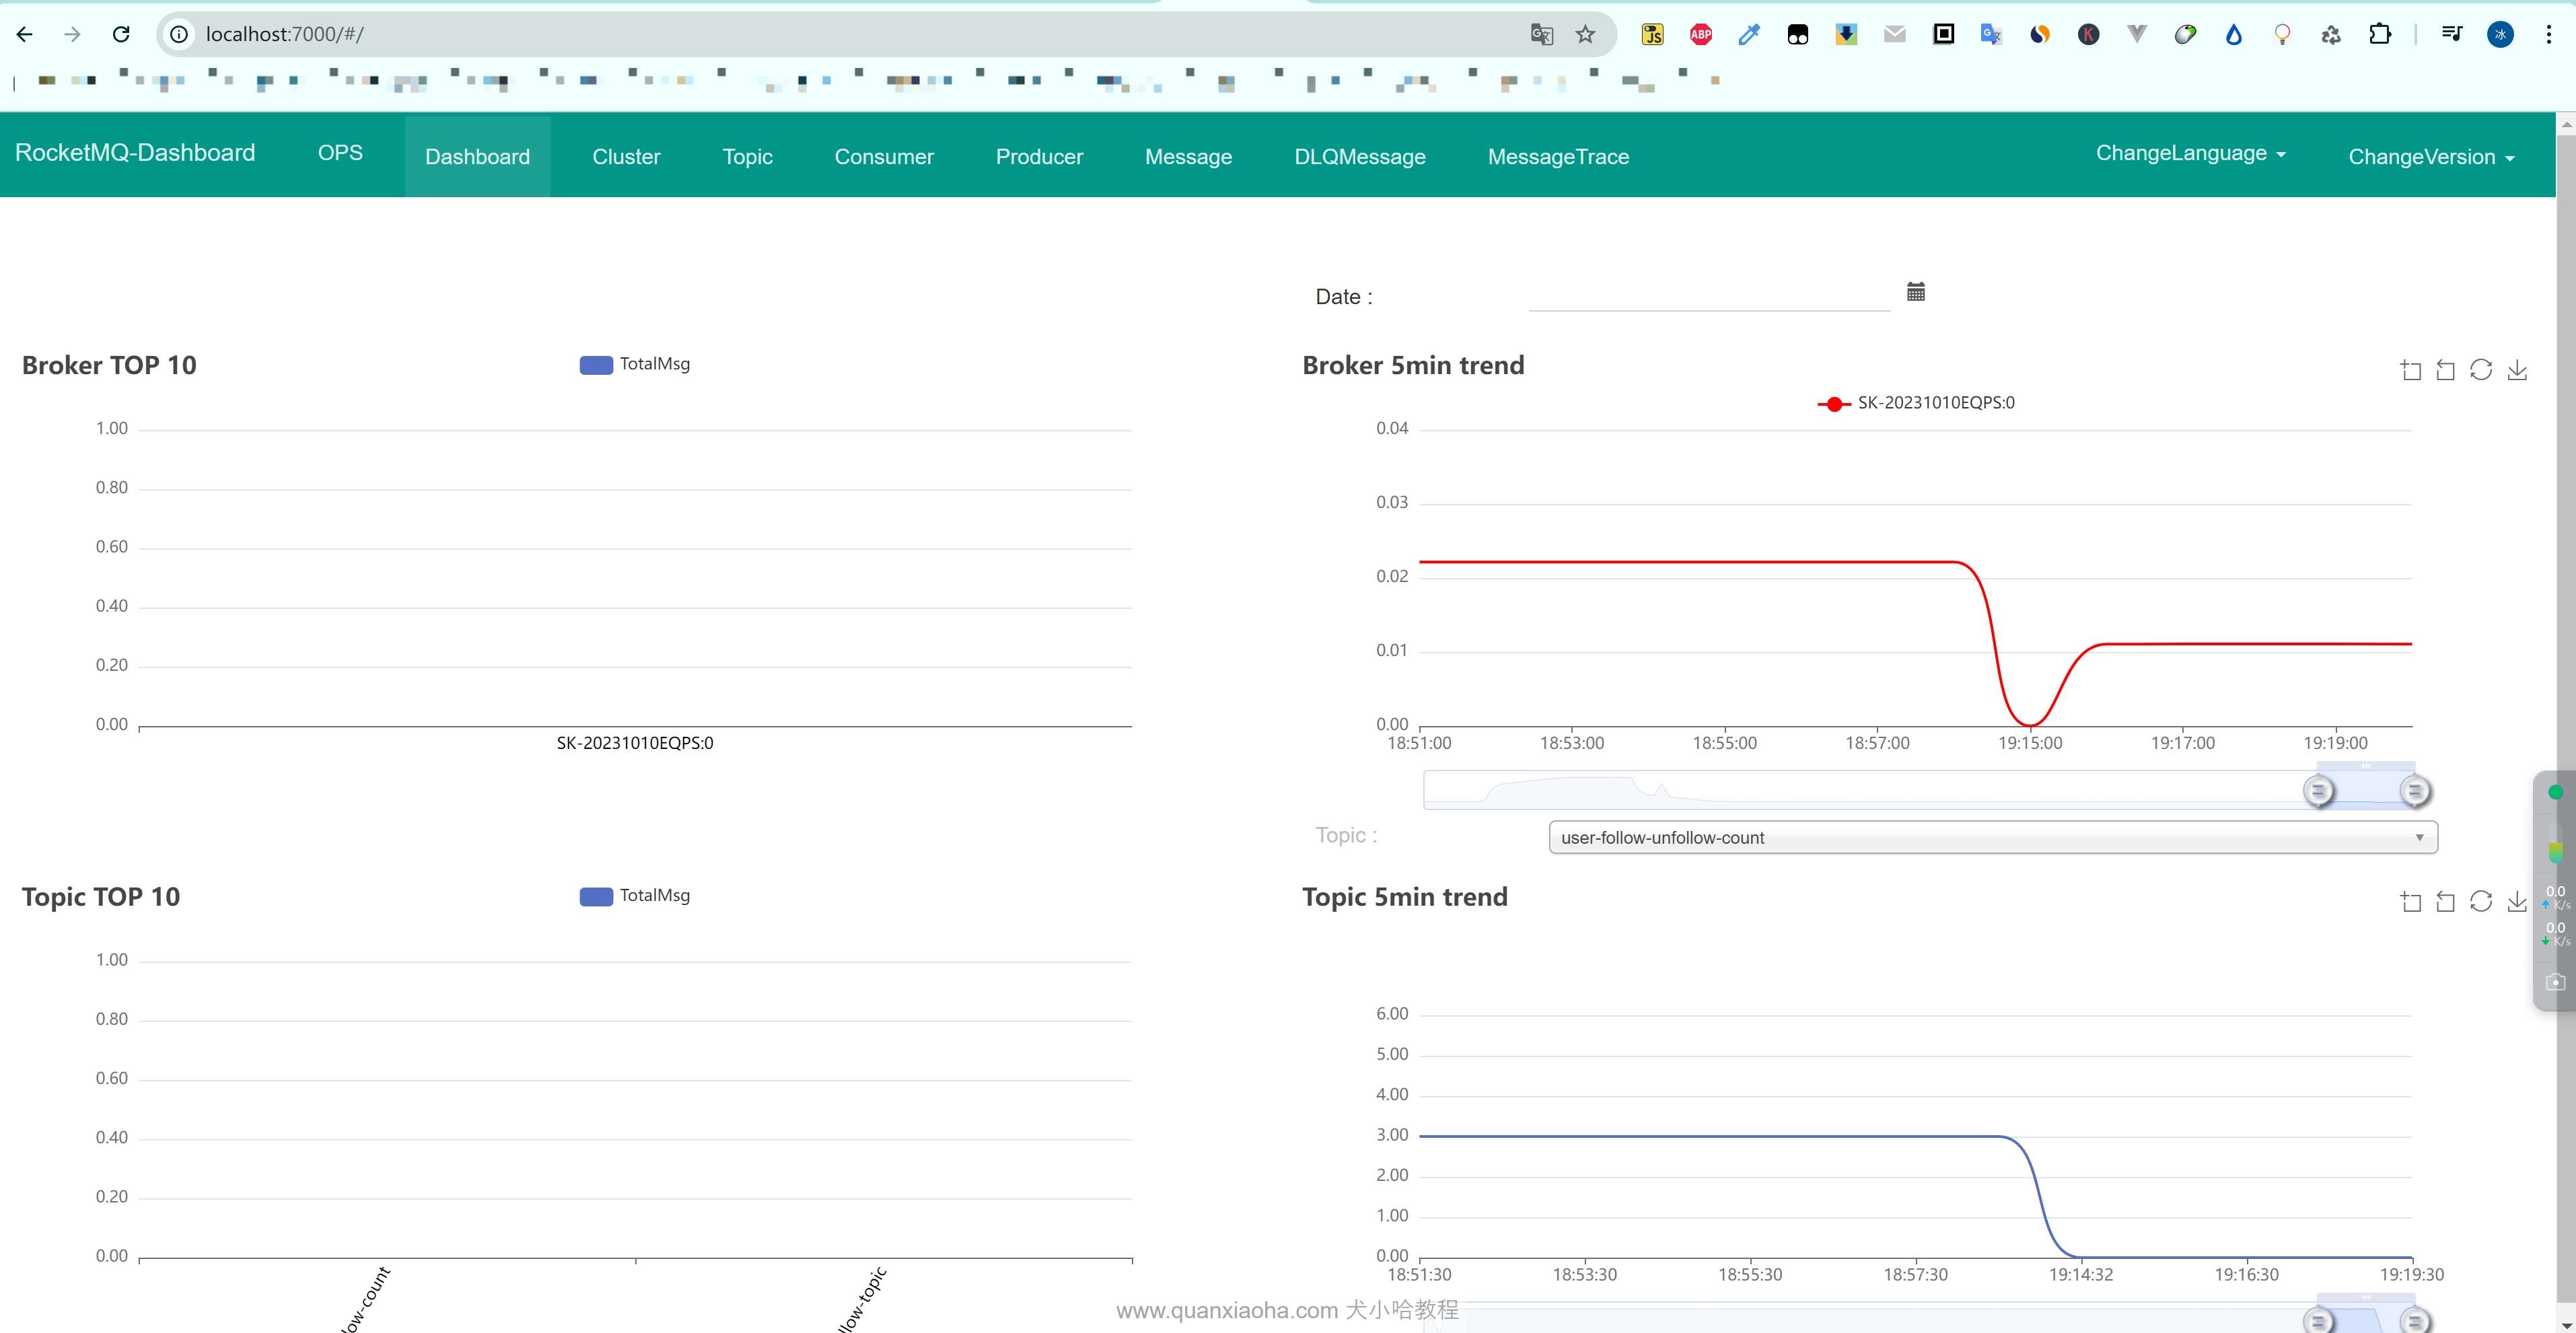Image resolution: width=2576 pixels, height=1333 pixels.
Task: Expand the ChangeVersion menu
Action: coord(2430,158)
